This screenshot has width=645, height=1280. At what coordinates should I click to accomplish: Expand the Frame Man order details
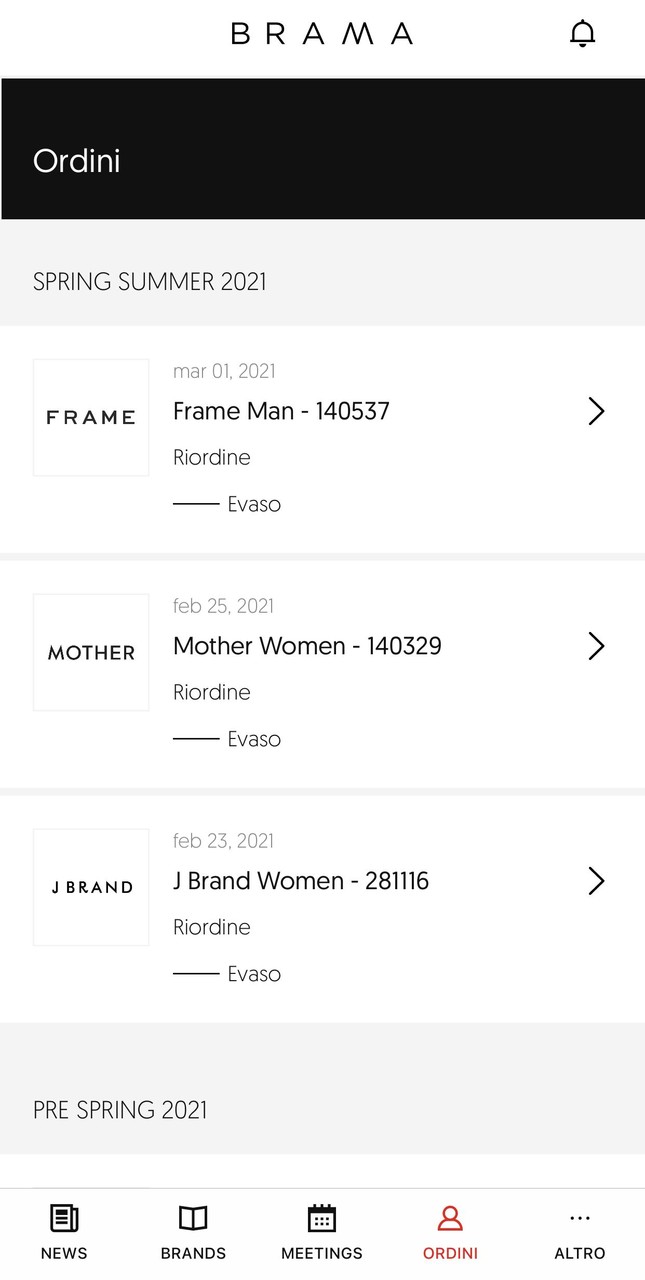596,411
